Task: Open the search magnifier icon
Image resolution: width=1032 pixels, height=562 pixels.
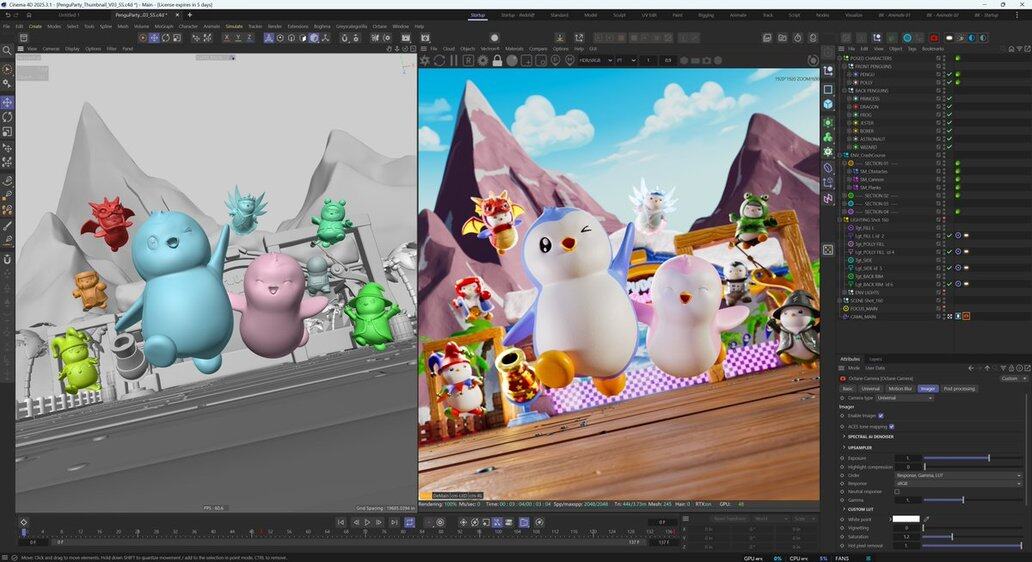Action: (7, 51)
